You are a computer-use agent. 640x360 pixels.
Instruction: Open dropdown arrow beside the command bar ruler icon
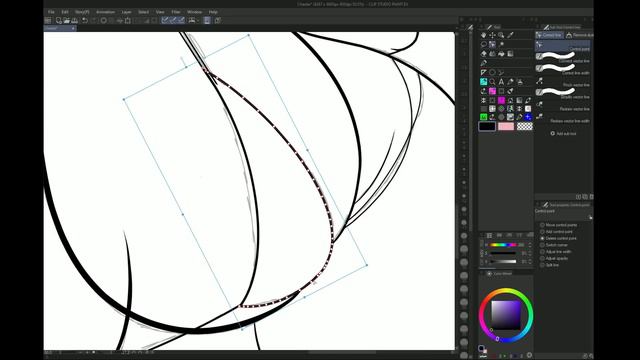(x=198, y=20)
